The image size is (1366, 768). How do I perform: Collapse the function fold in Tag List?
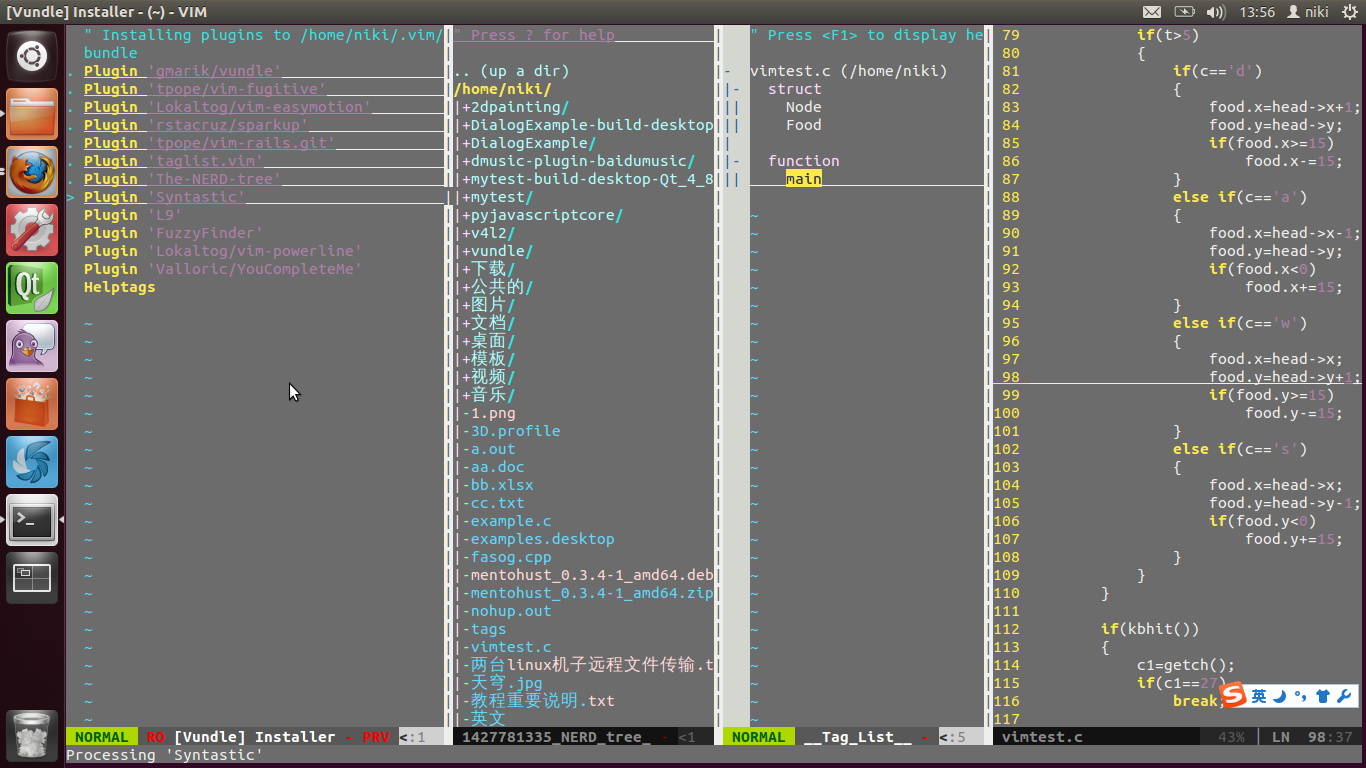[736, 161]
